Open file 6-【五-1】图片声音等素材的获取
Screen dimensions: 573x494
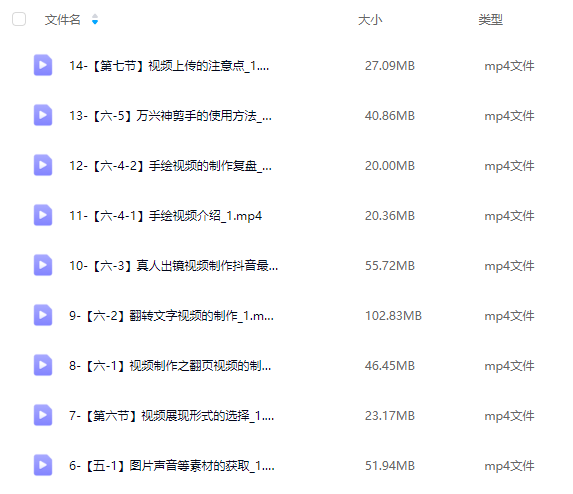(172, 466)
